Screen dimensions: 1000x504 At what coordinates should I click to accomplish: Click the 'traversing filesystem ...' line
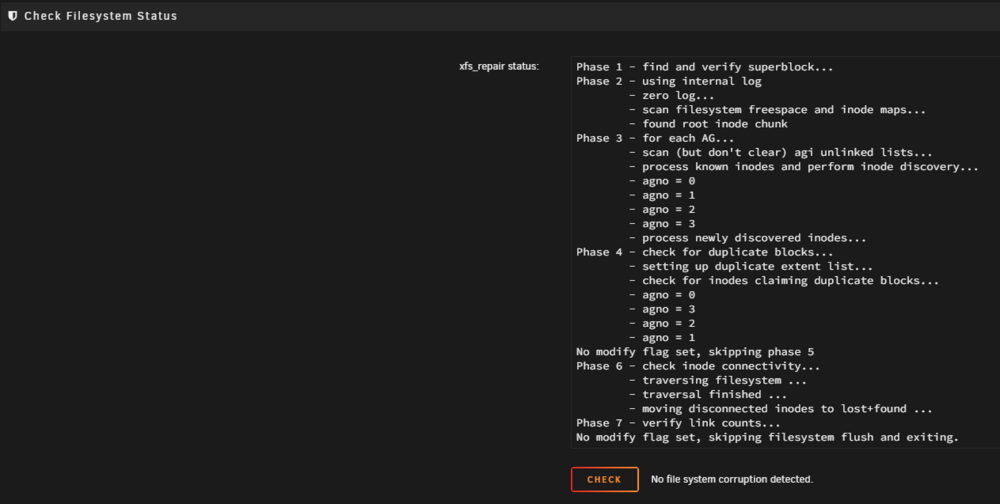point(717,380)
